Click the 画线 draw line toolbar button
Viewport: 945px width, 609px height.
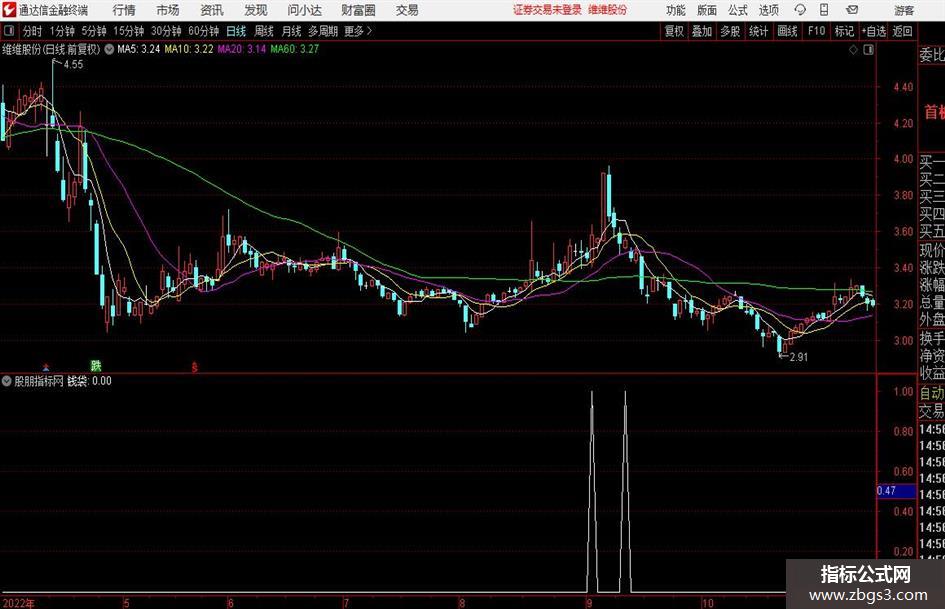point(787,31)
